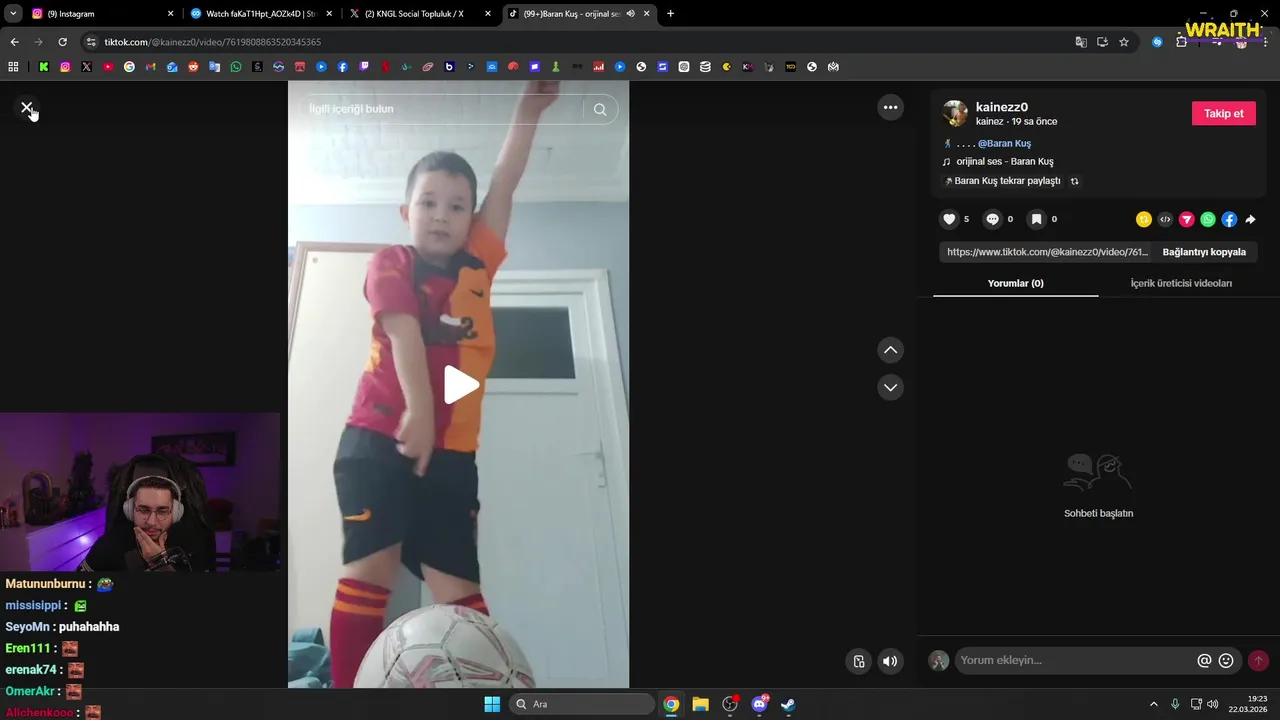Click the search magnifier icon over the video
Viewport: 1280px width, 720px height.
coord(600,109)
